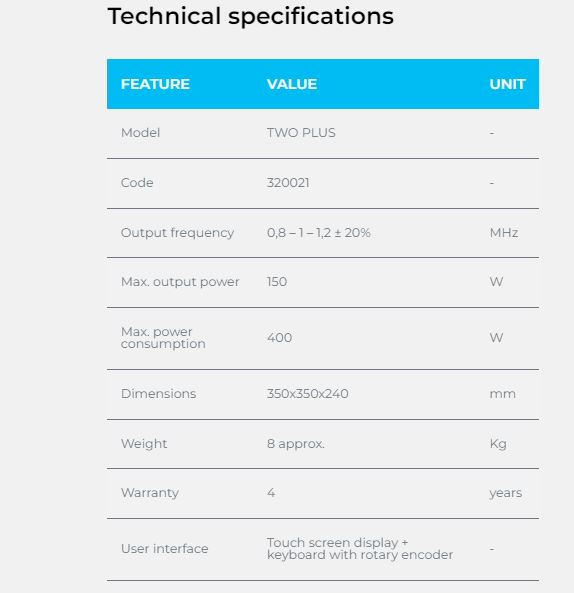574x593 pixels.
Task: Click the mm unit cell
Action: click(x=502, y=394)
